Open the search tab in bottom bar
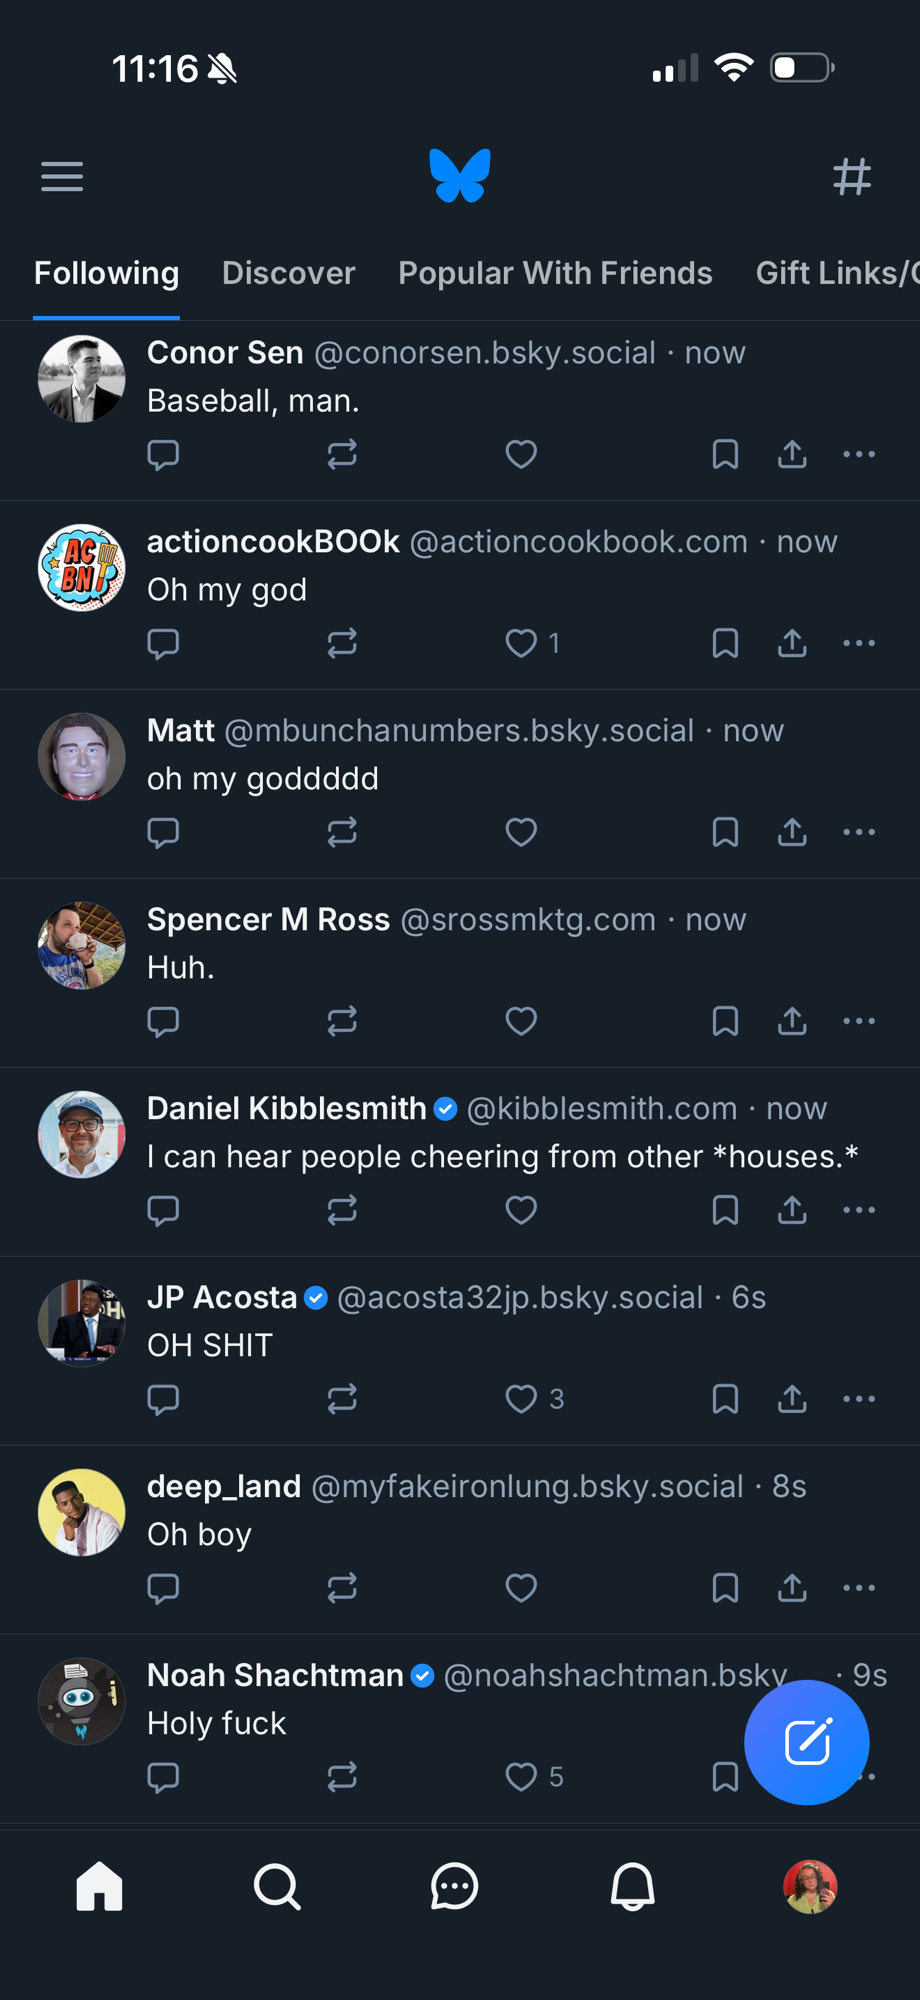The image size is (920, 2000). pos(277,1887)
